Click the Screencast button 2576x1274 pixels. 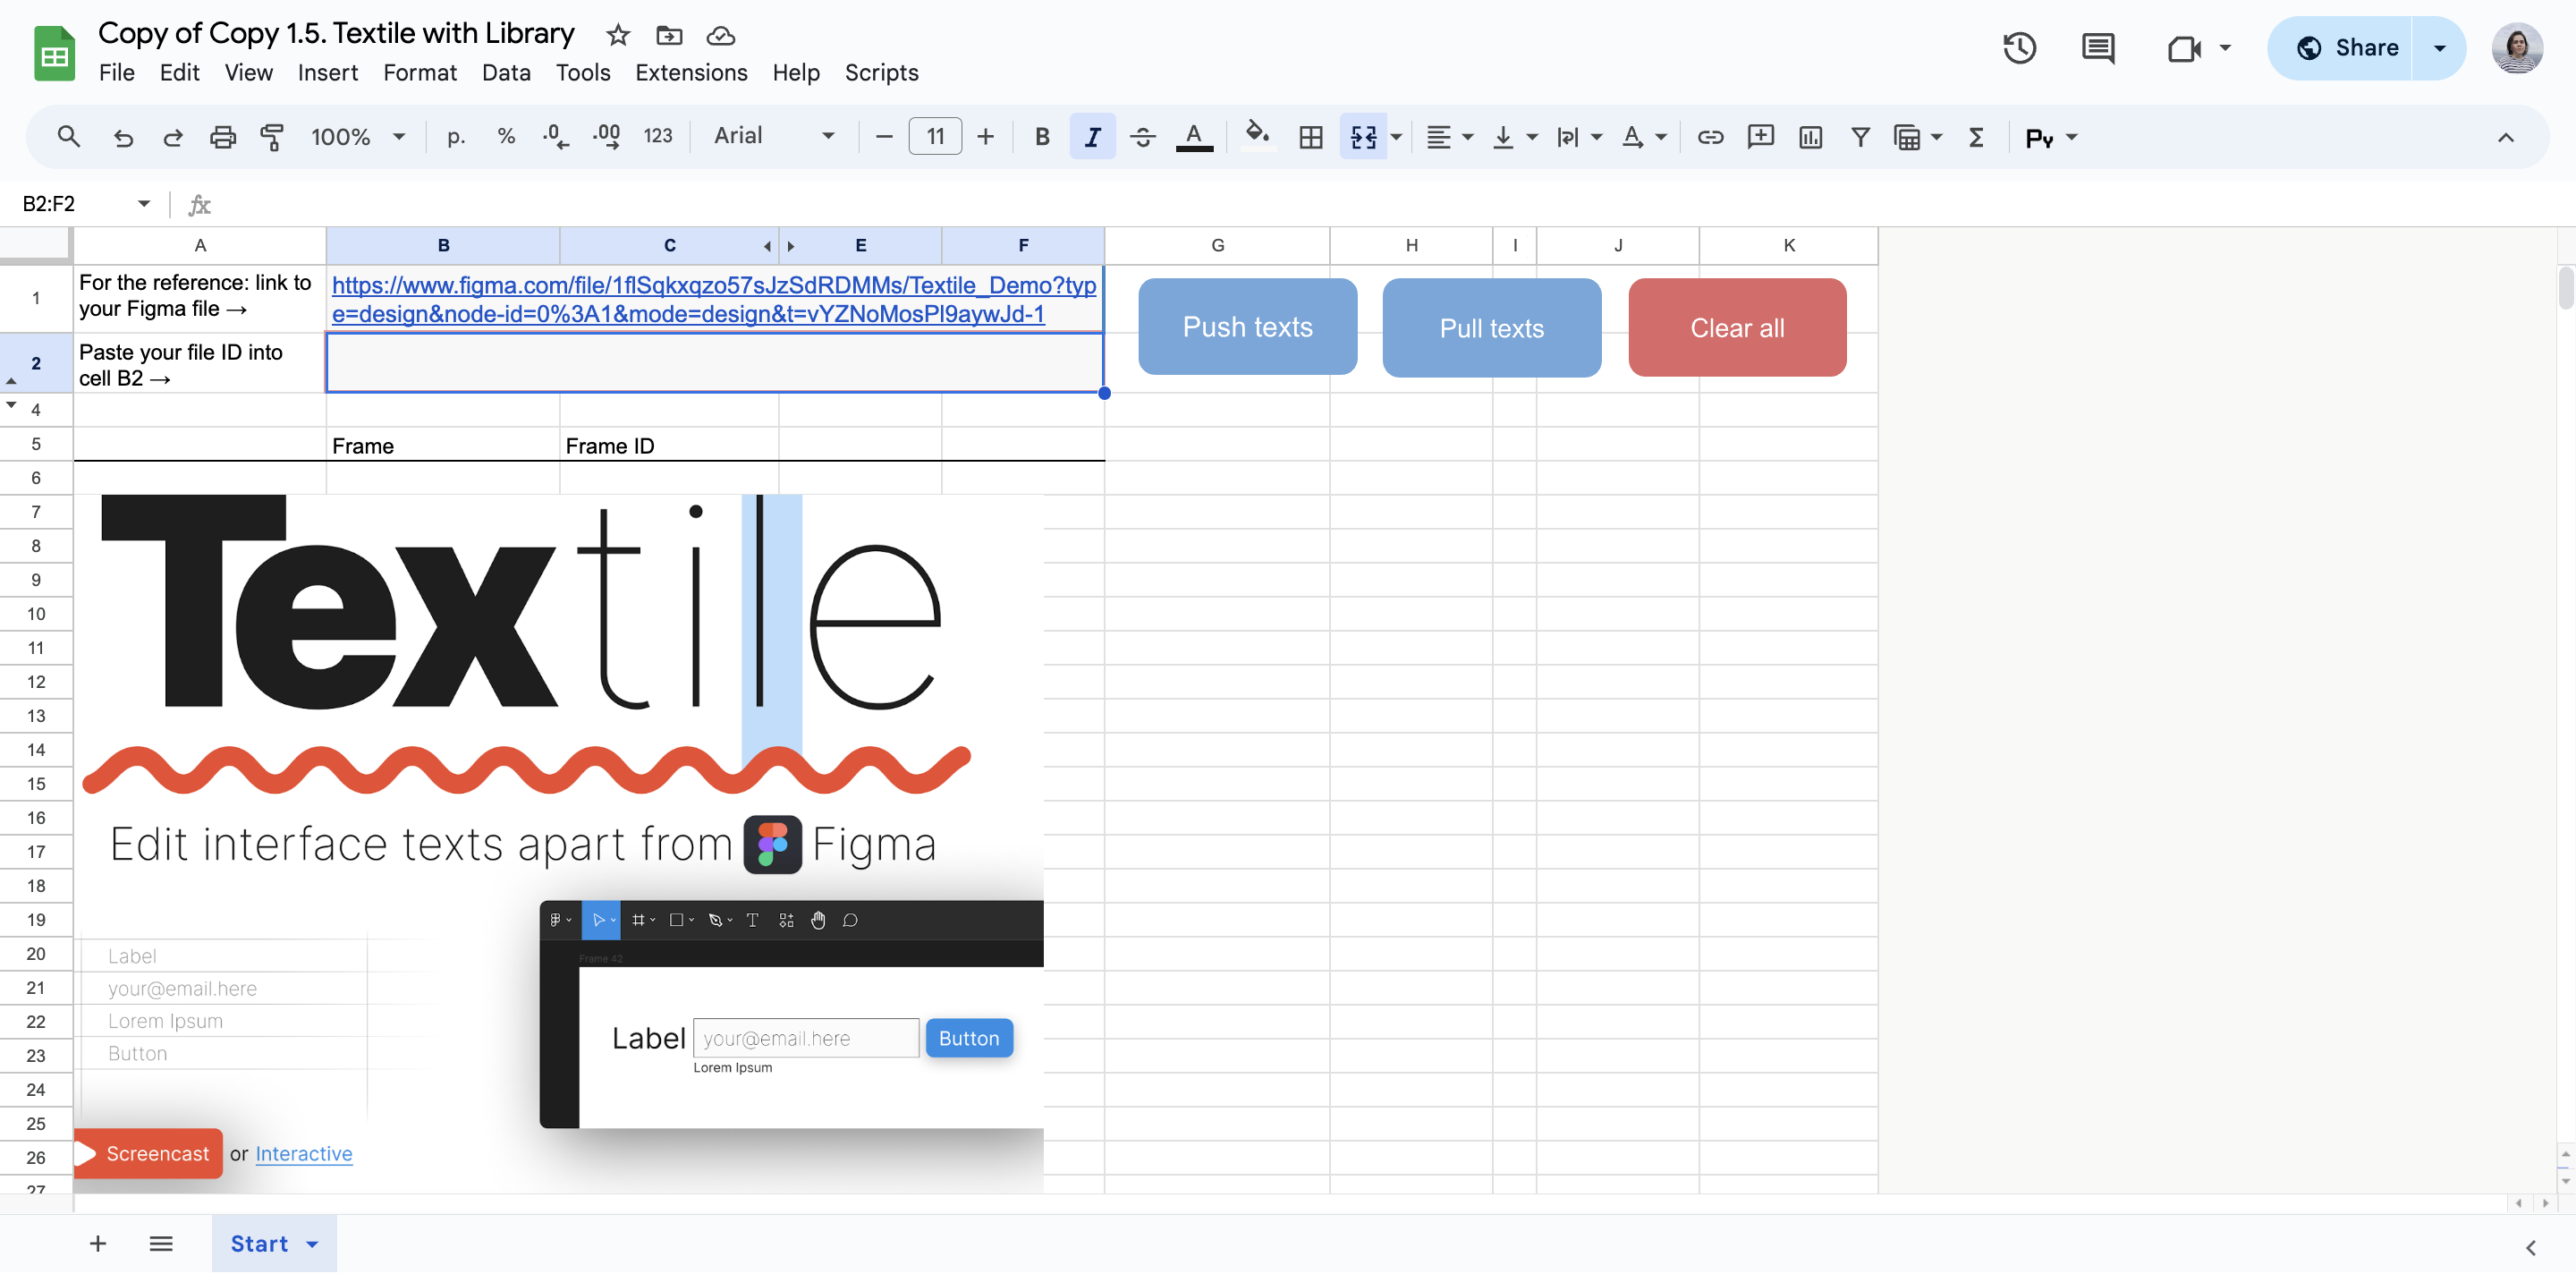click(x=147, y=1153)
